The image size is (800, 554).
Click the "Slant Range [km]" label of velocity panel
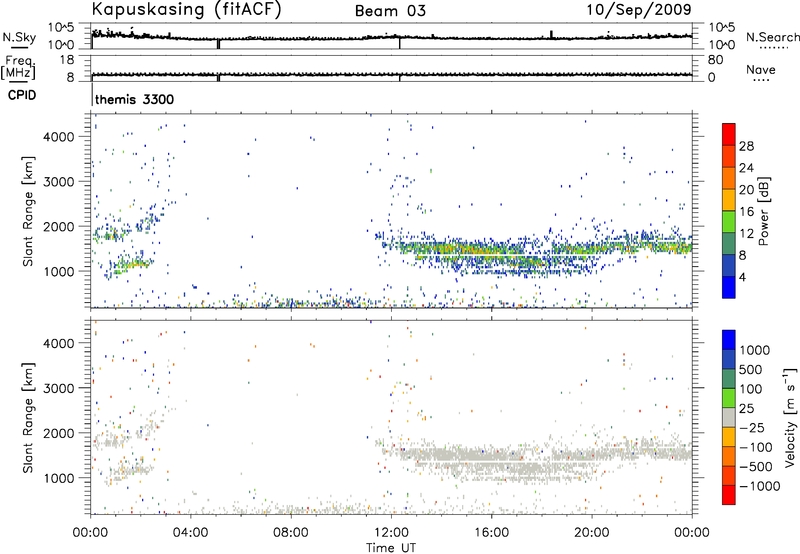pos(28,417)
